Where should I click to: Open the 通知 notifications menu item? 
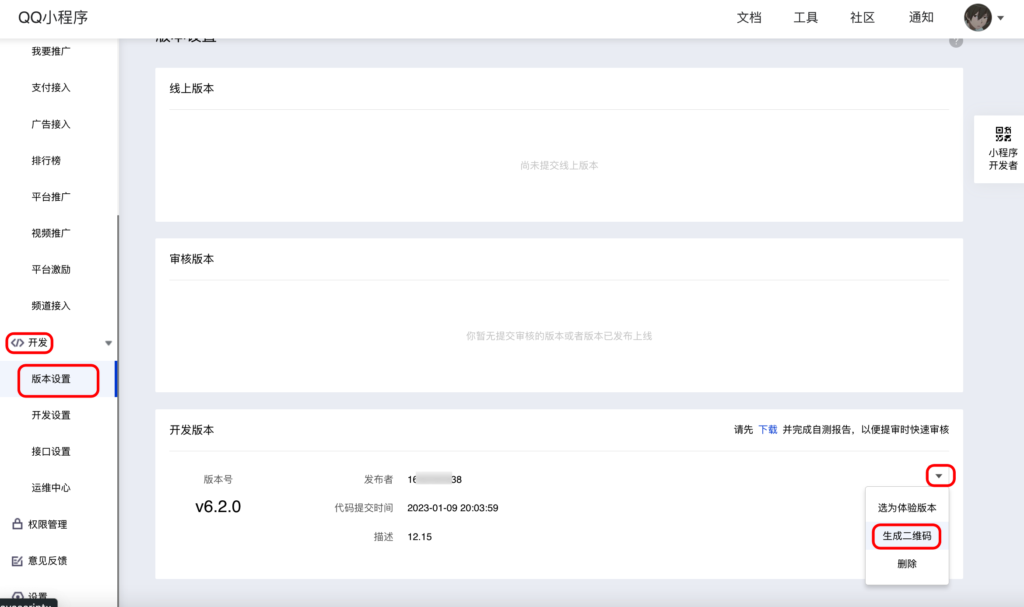[x=921, y=17]
